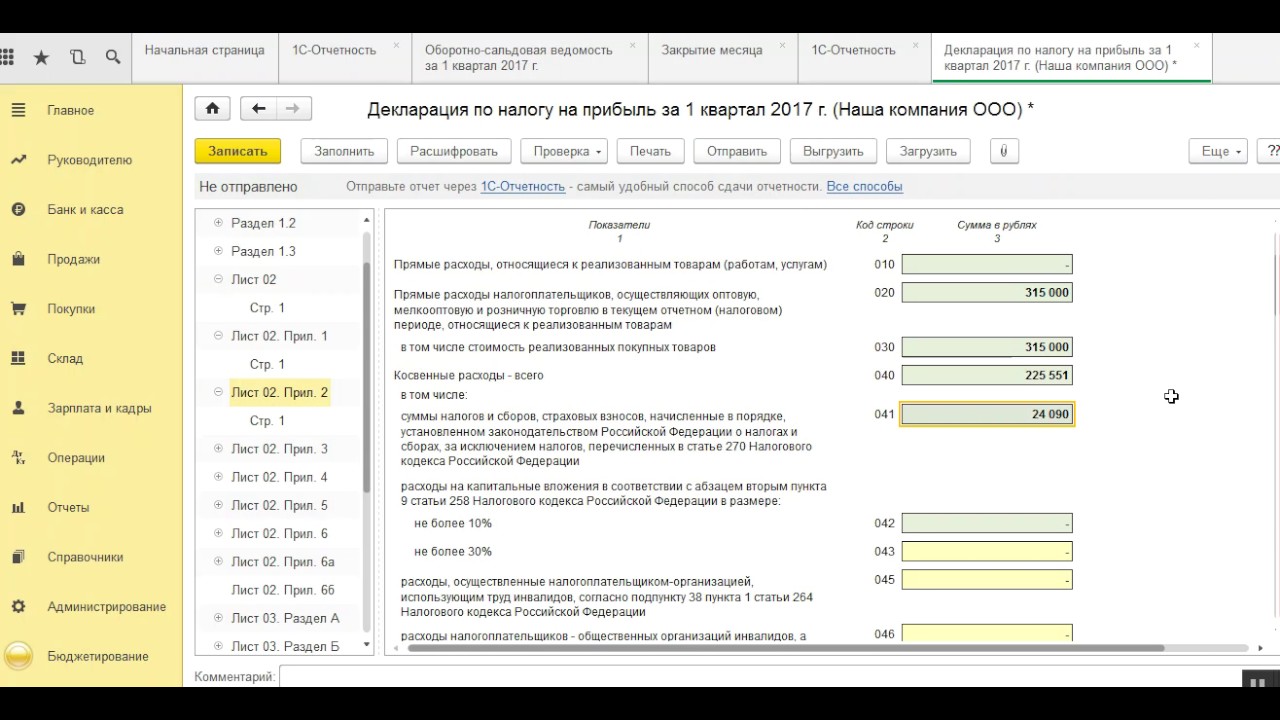This screenshot has height=720, width=1280.
Task: Open the sections menu grid icon
Action: pyautogui.click(x=6, y=58)
